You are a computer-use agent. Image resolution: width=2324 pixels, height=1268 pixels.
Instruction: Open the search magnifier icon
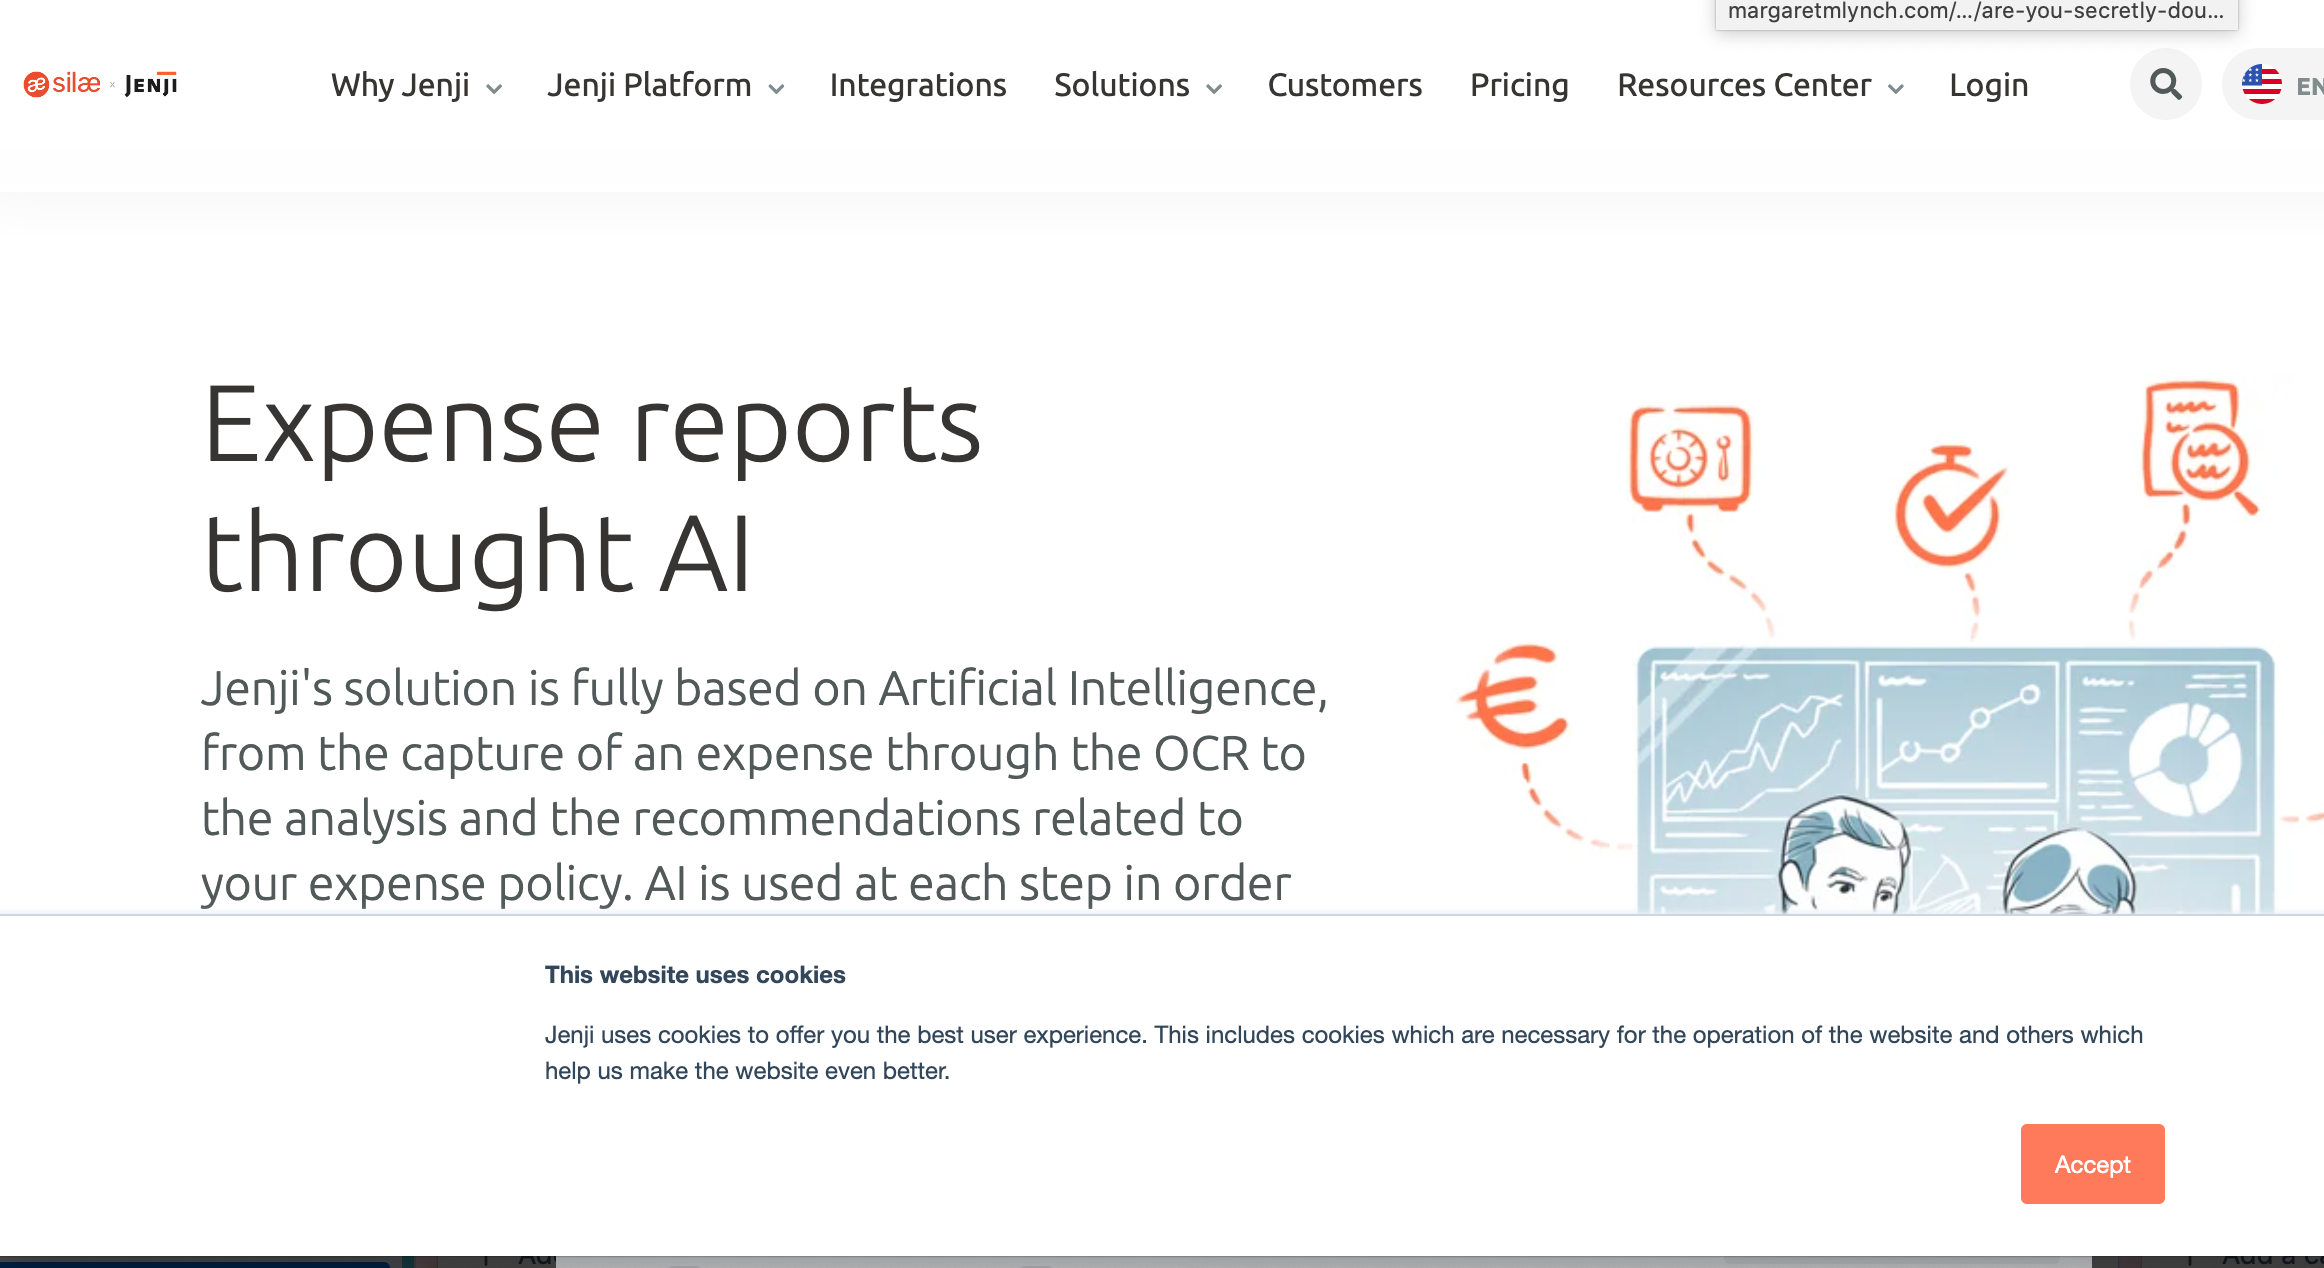pyautogui.click(x=2165, y=85)
